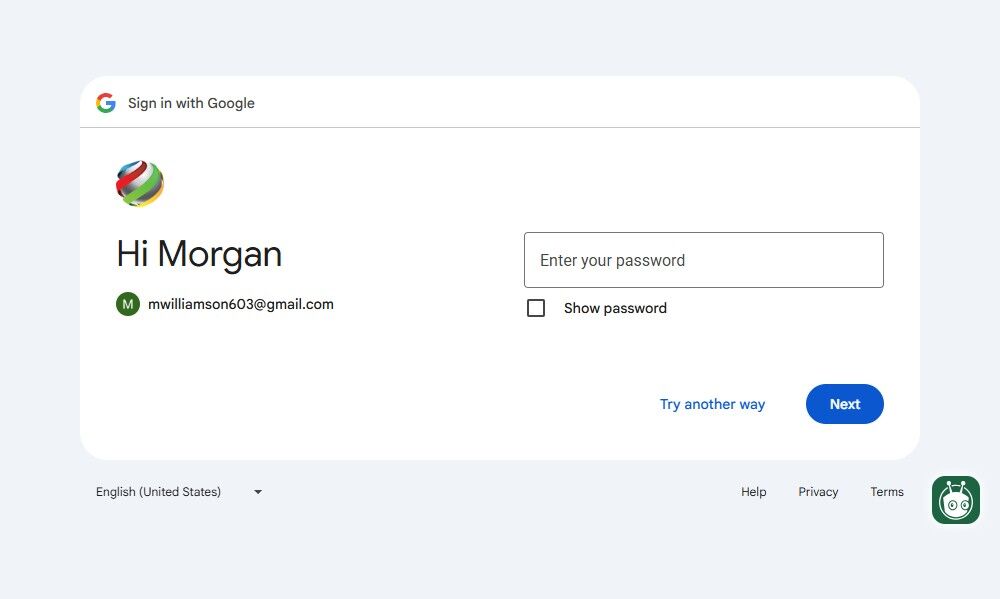Click the colorful sphere app logo
This screenshot has height=599, width=1000.
click(x=140, y=184)
